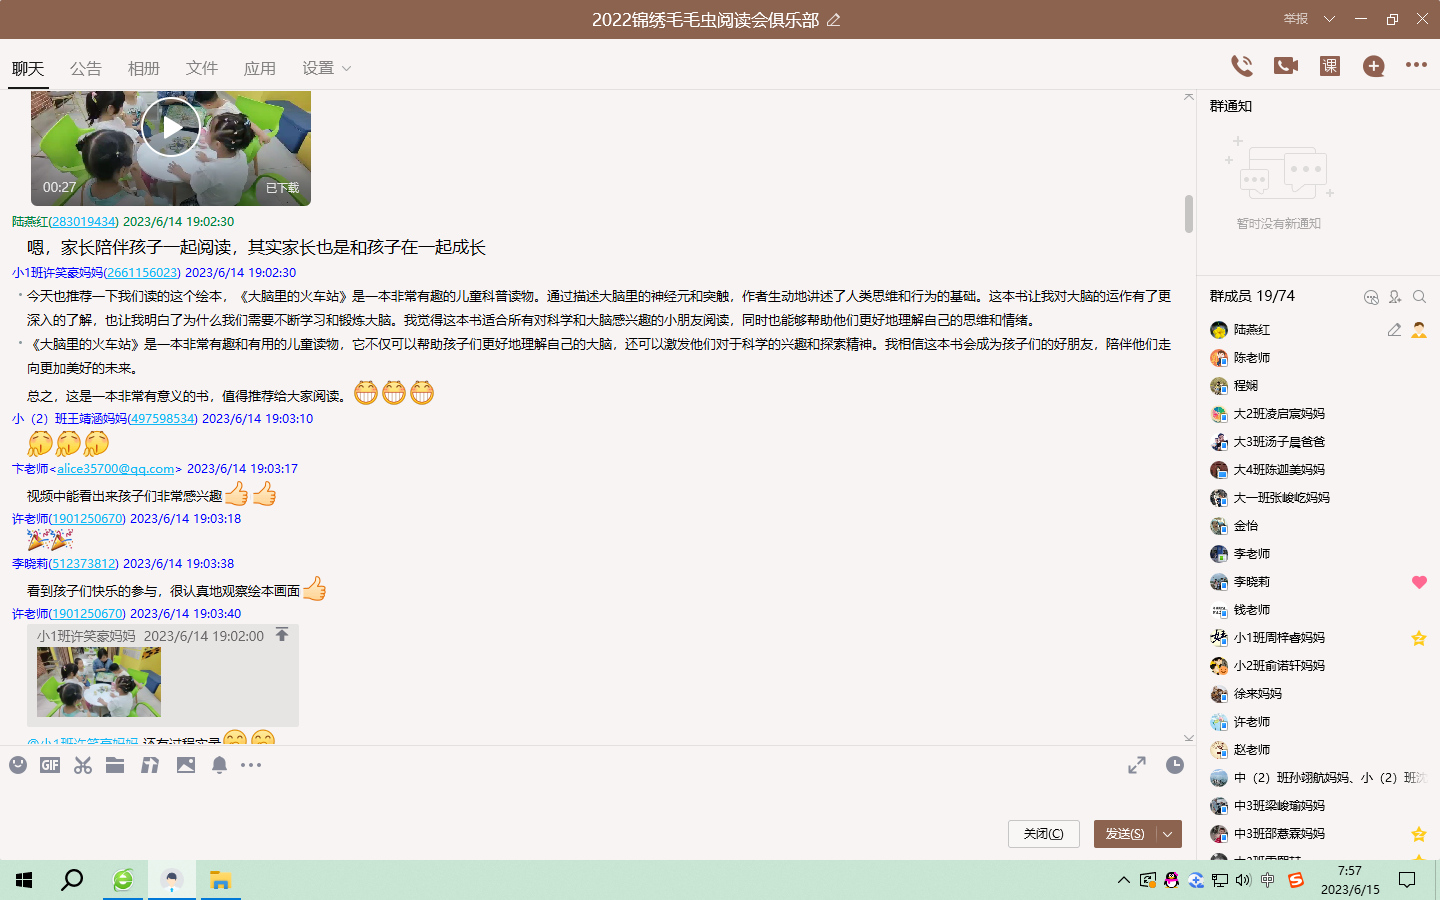Click the star beside 中3班邵�San霖妈妈 row
Viewport: 1440px width, 900px height.
[1418, 834]
